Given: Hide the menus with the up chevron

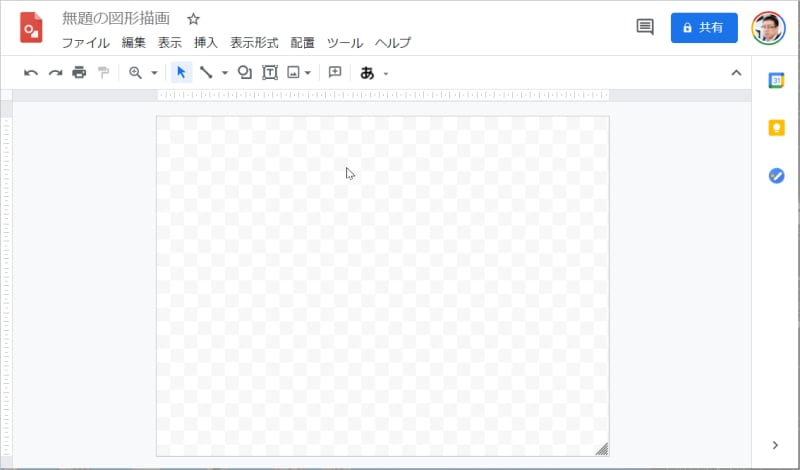Looking at the screenshot, I should click(x=736, y=73).
